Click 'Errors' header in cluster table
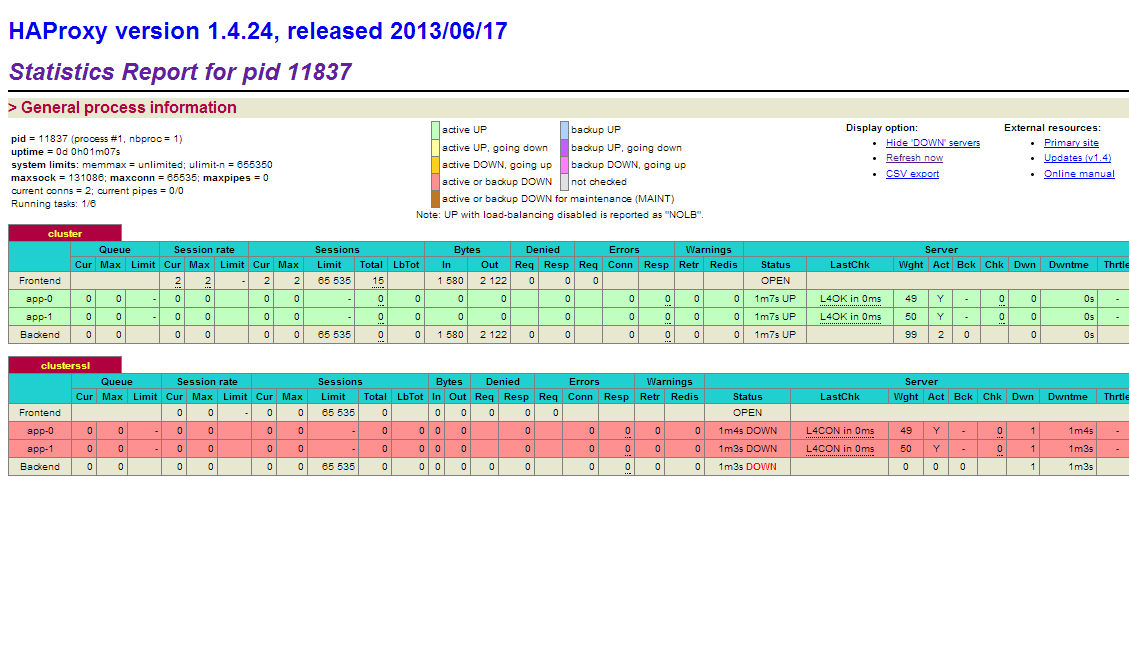The image size is (1129, 664). click(x=624, y=250)
